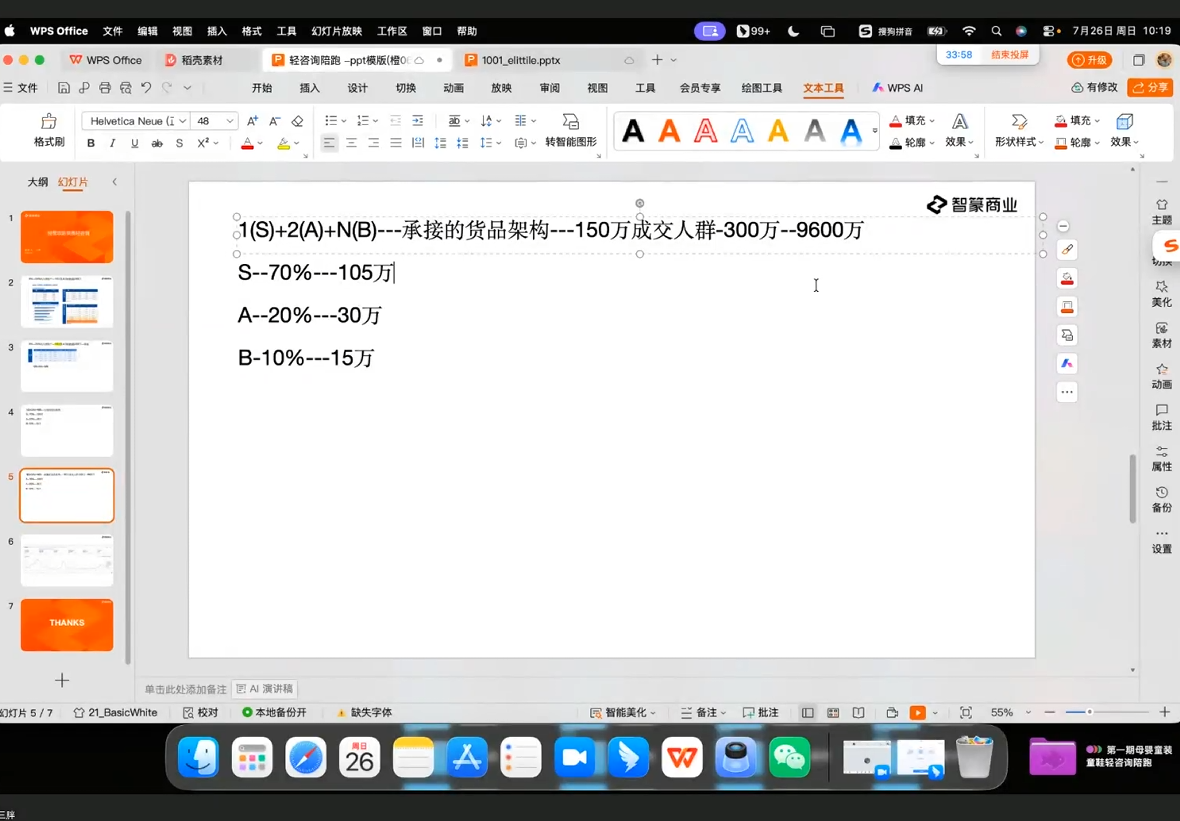Open the text effects (效果) dropdown
The image size is (1180, 821).
click(x=960, y=130)
